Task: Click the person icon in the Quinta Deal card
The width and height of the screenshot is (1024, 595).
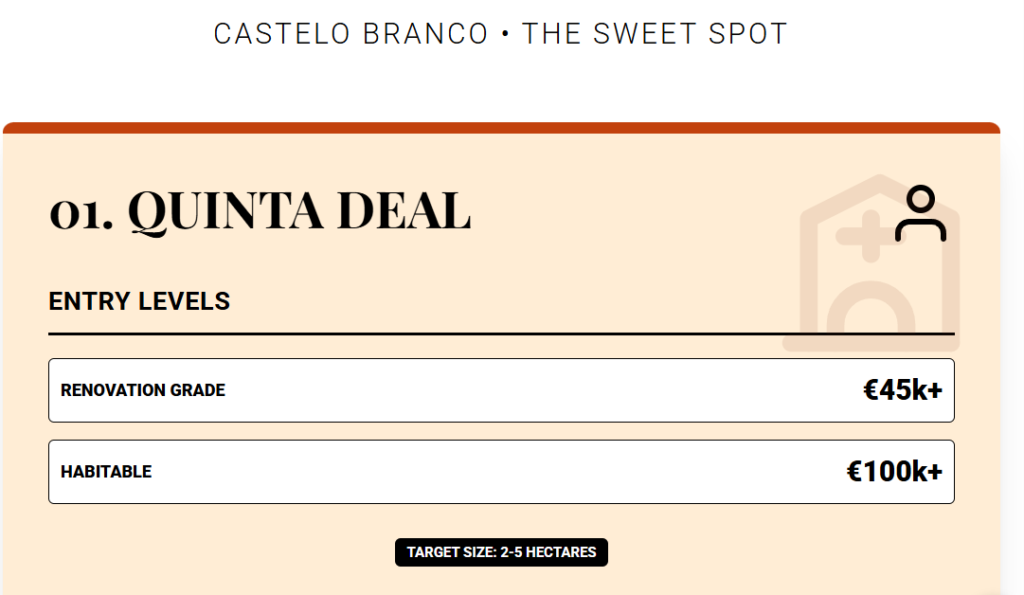Action: (x=920, y=214)
